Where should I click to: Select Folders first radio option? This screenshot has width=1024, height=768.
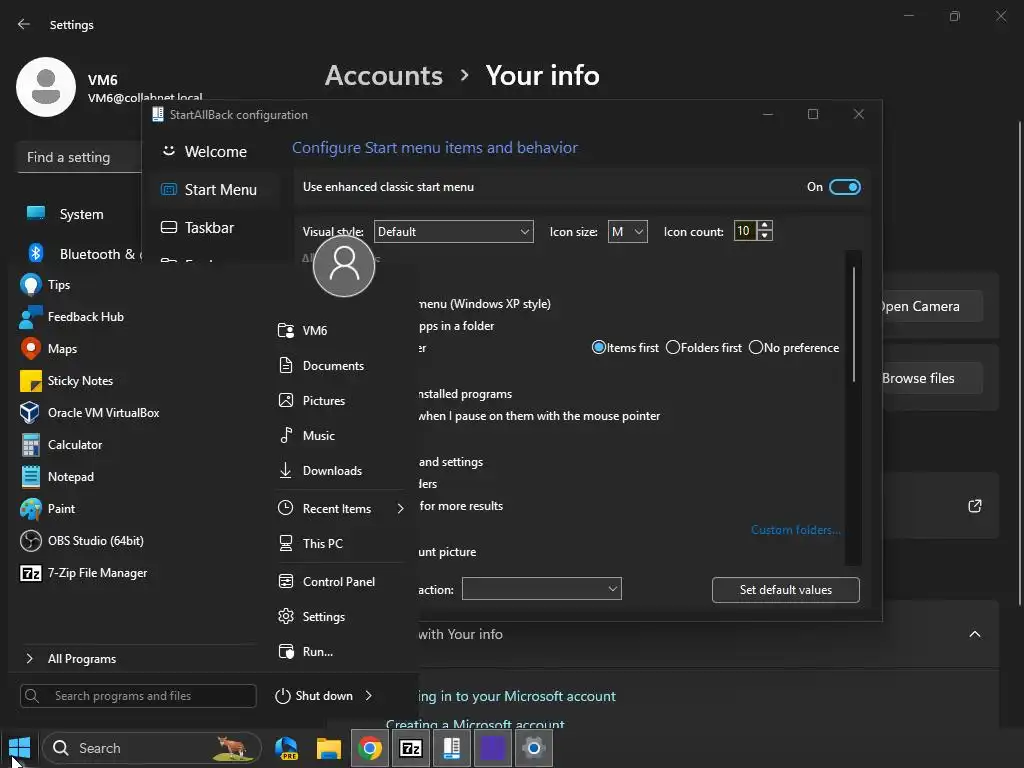coord(704,347)
